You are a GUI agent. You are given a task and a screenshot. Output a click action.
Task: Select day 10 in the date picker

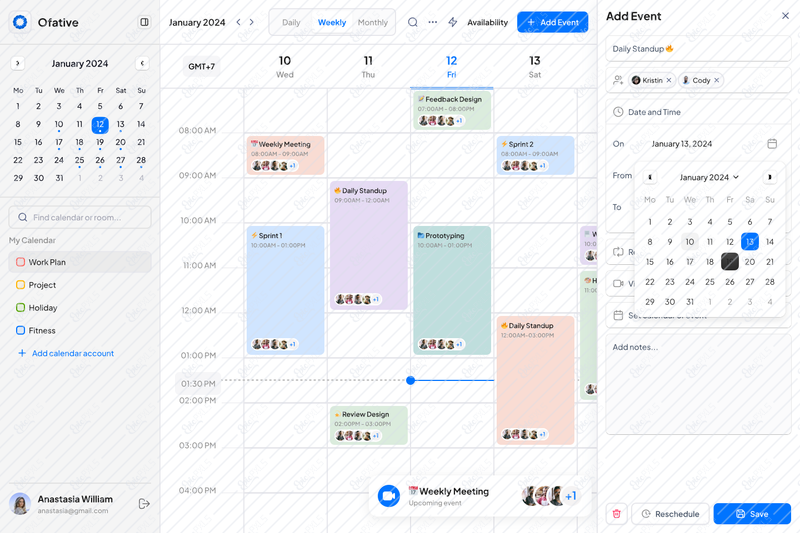point(690,242)
